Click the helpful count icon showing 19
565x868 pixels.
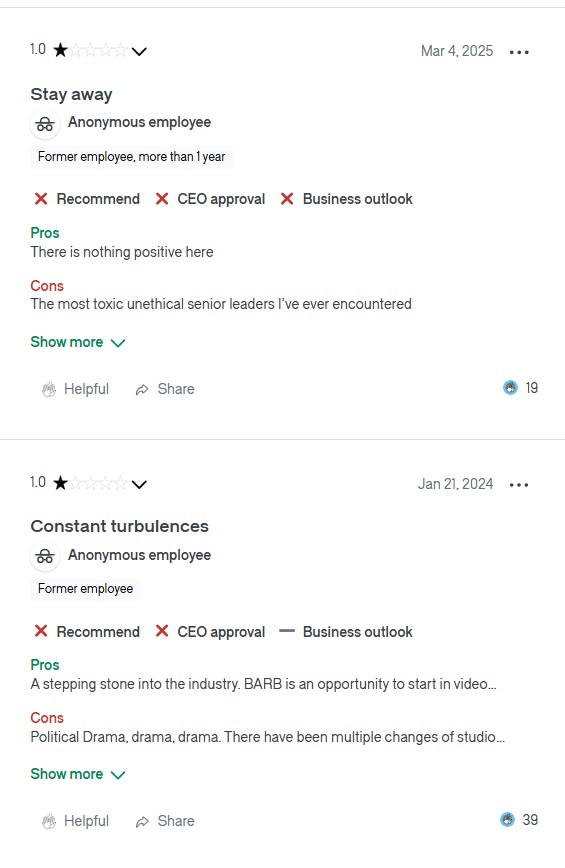click(x=510, y=388)
